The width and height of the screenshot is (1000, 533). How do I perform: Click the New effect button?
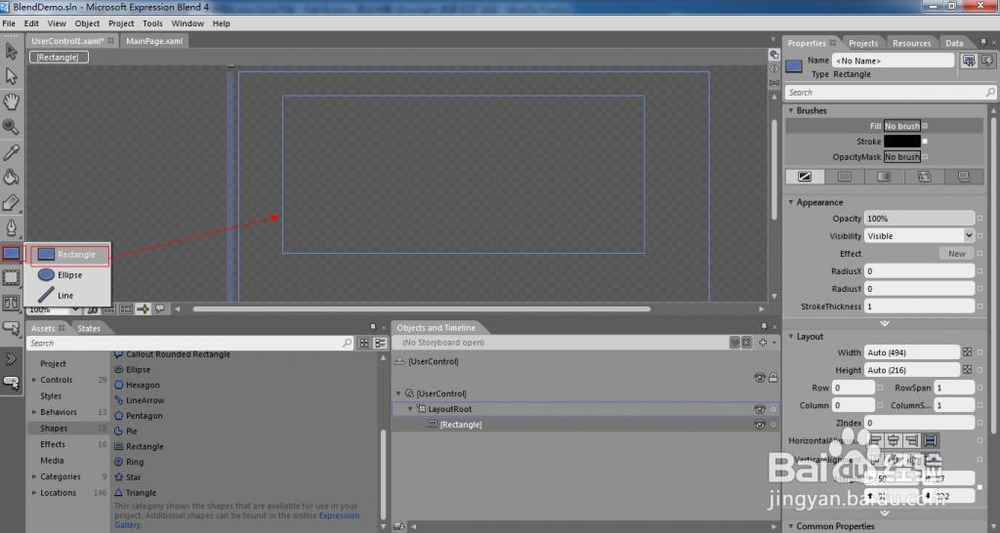click(x=957, y=254)
